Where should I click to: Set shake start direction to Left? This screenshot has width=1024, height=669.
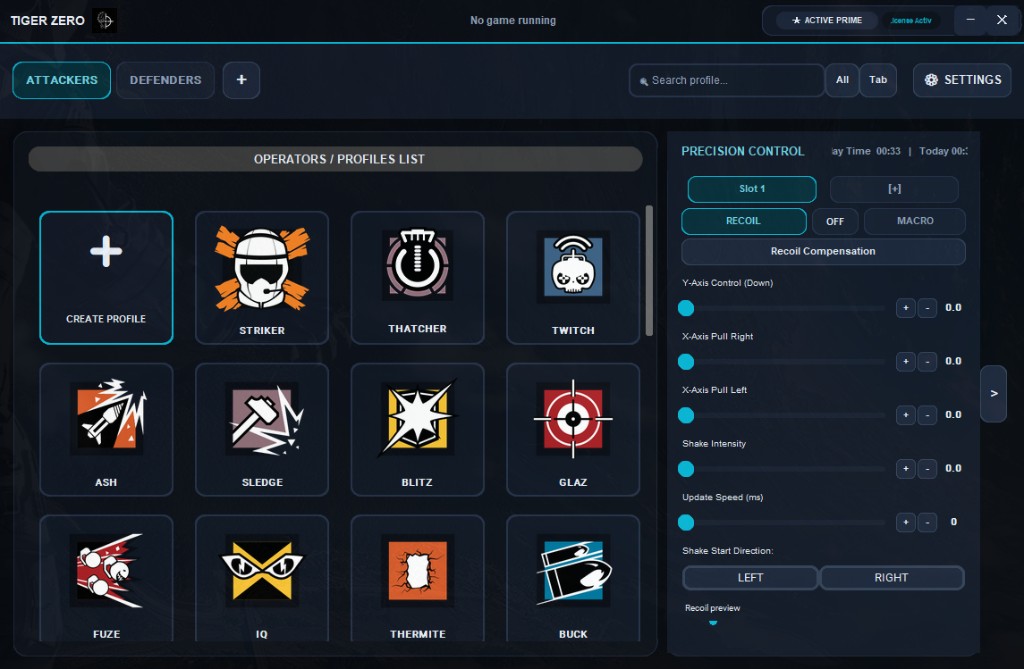point(750,578)
